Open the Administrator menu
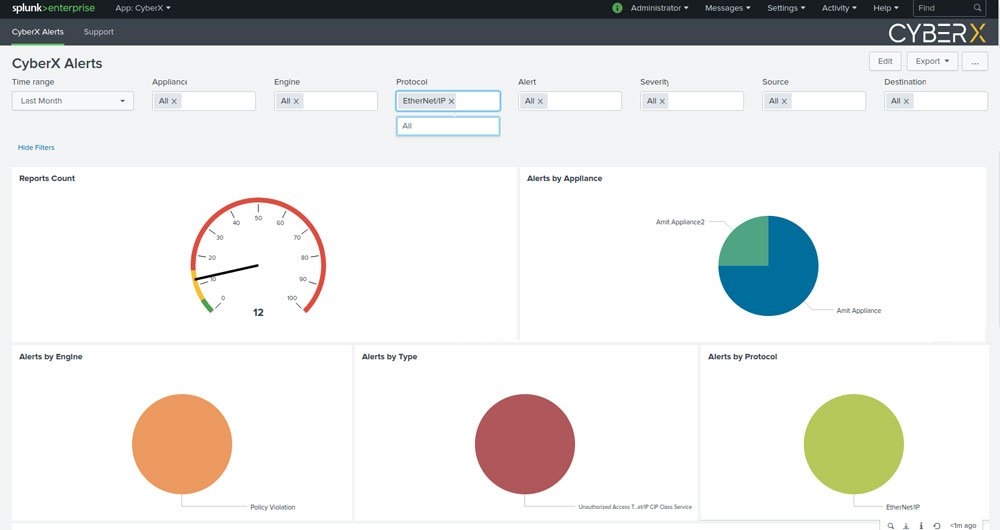Image resolution: width=1000 pixels, height=530 pixels. click(x=659, y=8)
